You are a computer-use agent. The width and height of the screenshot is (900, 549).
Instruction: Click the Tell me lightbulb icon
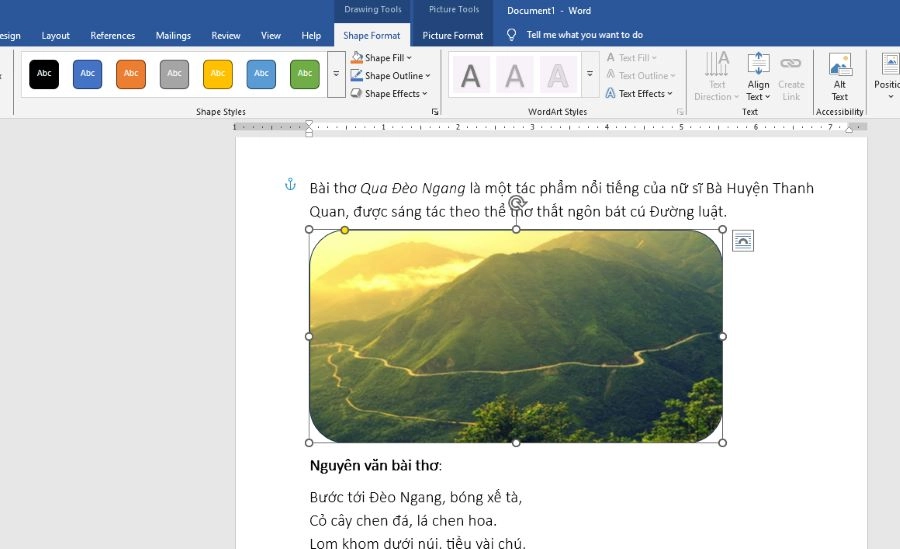[x=511, y=35]
